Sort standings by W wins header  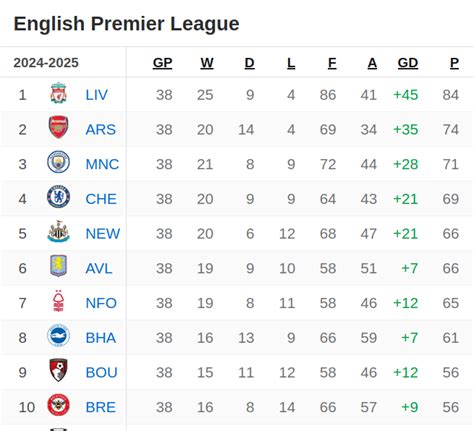pyautogui.click(x=207, y=63)
